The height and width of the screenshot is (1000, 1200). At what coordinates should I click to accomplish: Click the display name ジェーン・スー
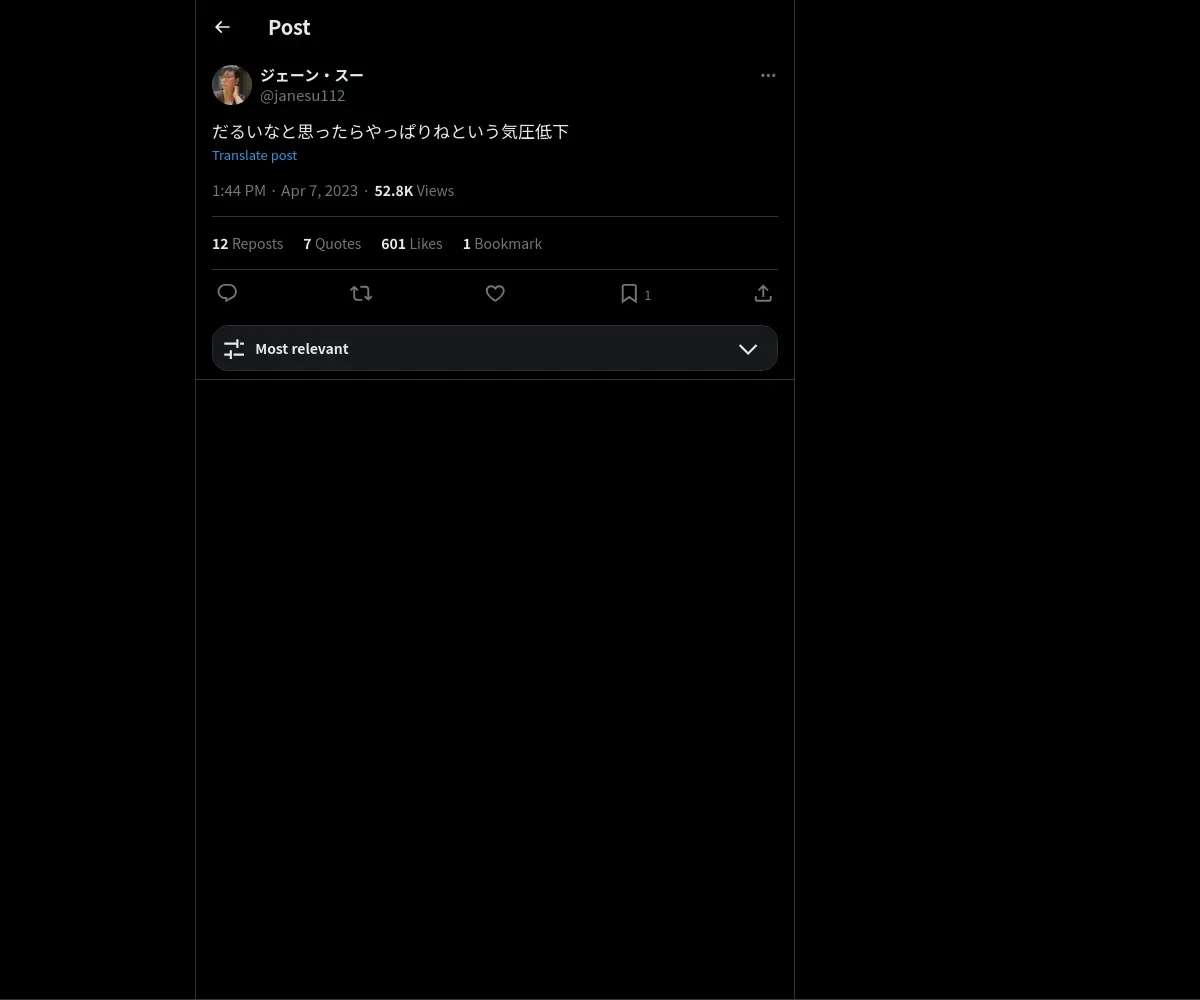click(x=312, y=75)
